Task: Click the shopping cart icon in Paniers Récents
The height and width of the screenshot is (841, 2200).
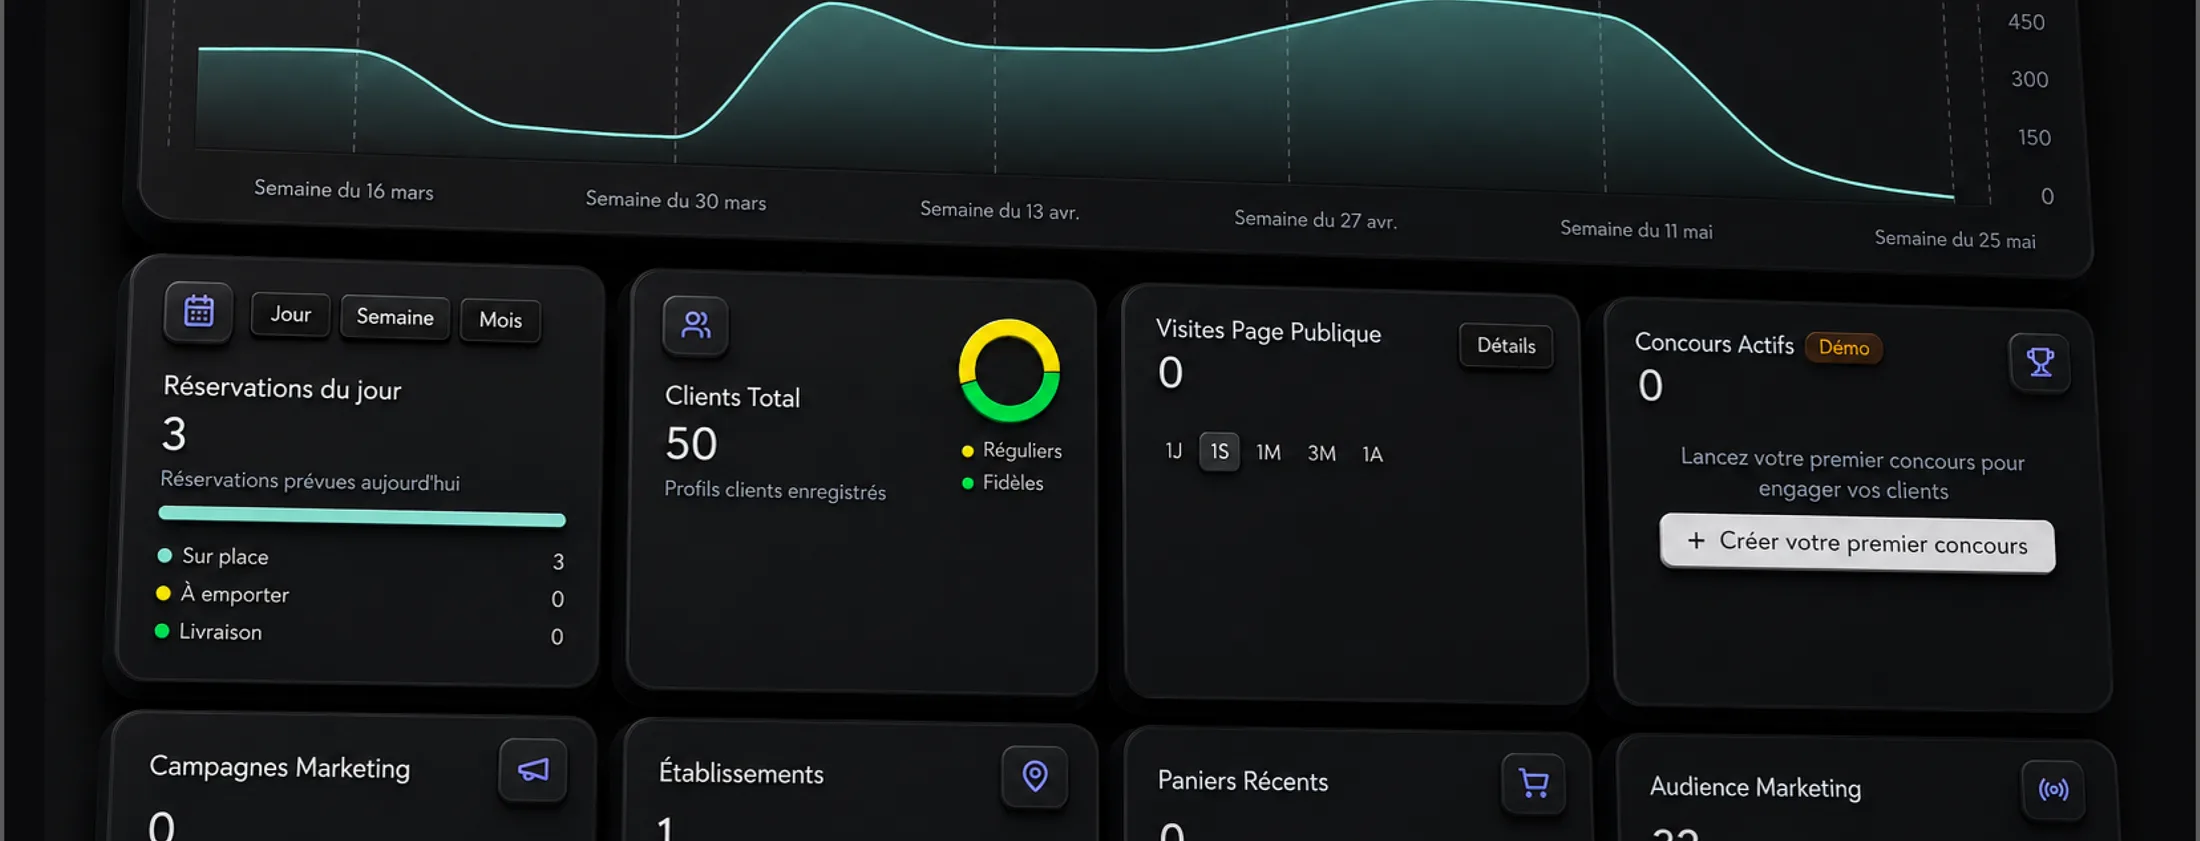Action: 1533,783
